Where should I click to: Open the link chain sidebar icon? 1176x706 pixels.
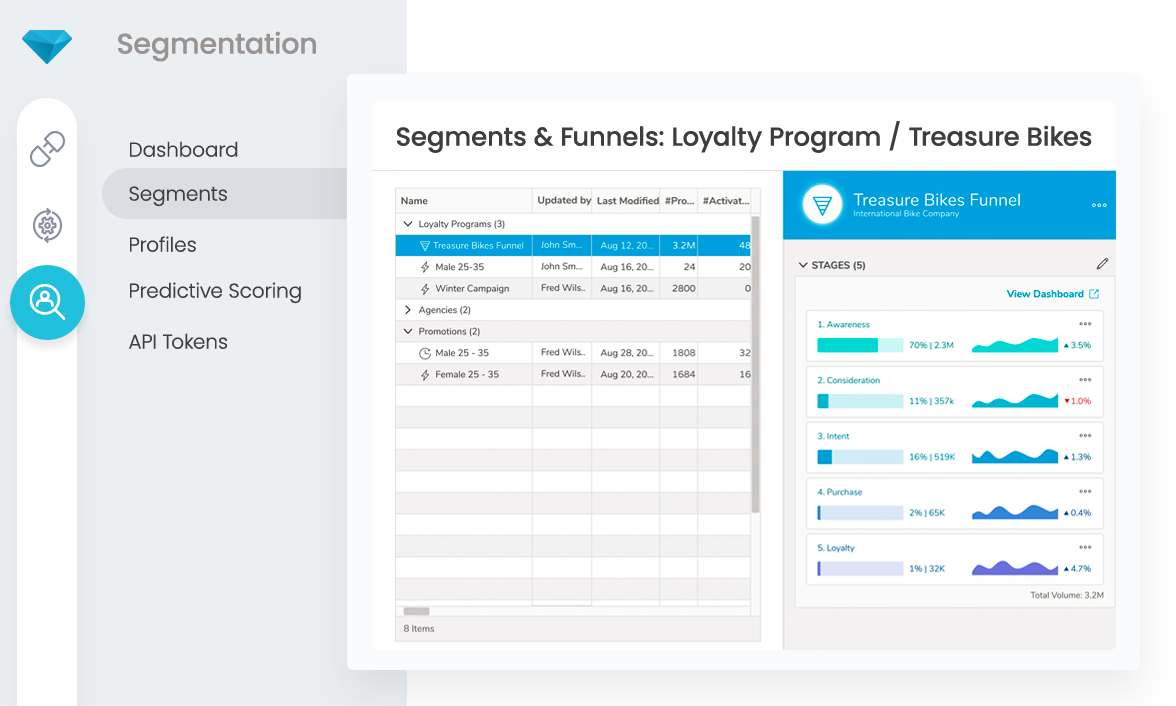(47, 148)
